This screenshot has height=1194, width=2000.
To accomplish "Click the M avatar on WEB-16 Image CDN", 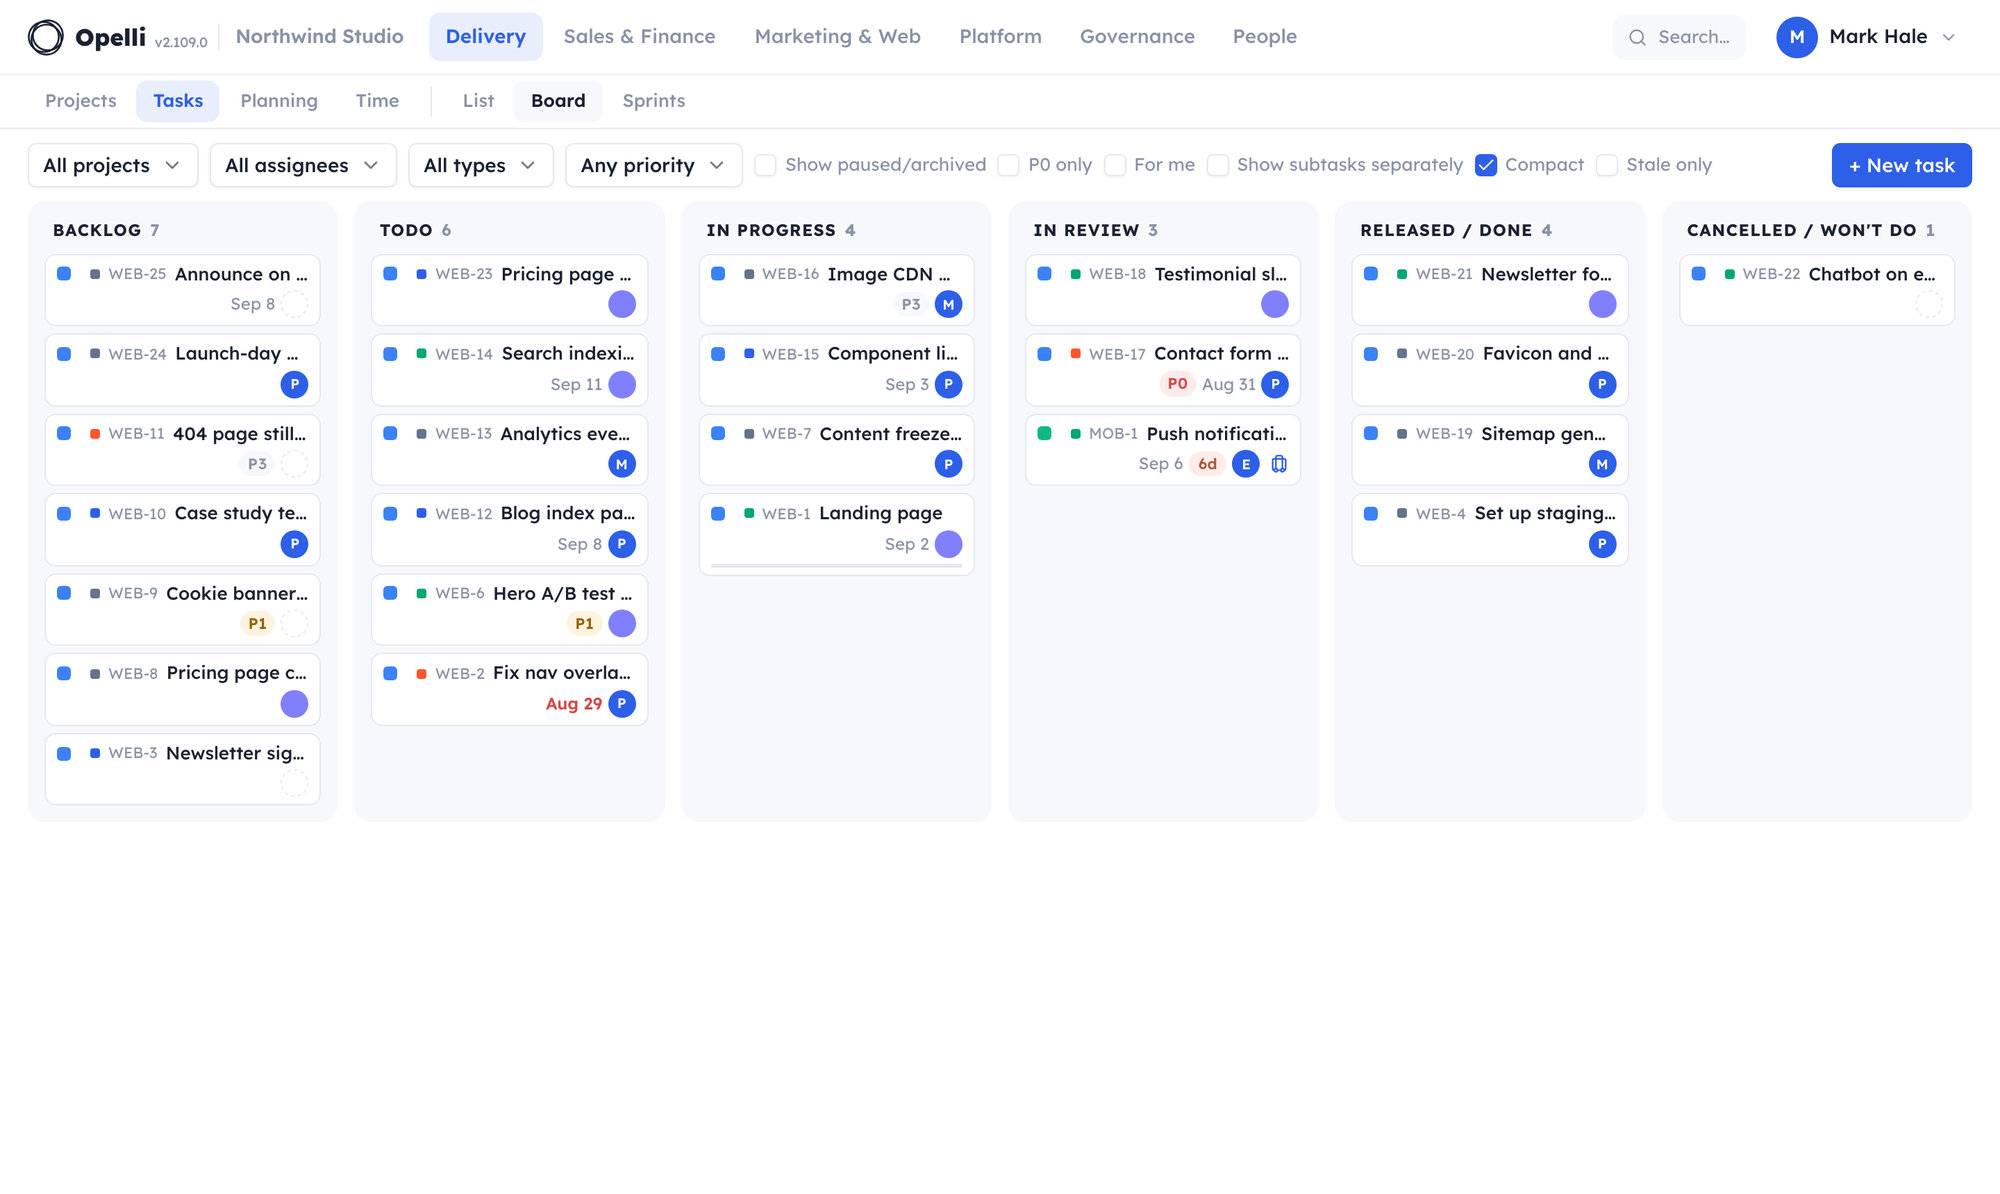I will point(948,304).
